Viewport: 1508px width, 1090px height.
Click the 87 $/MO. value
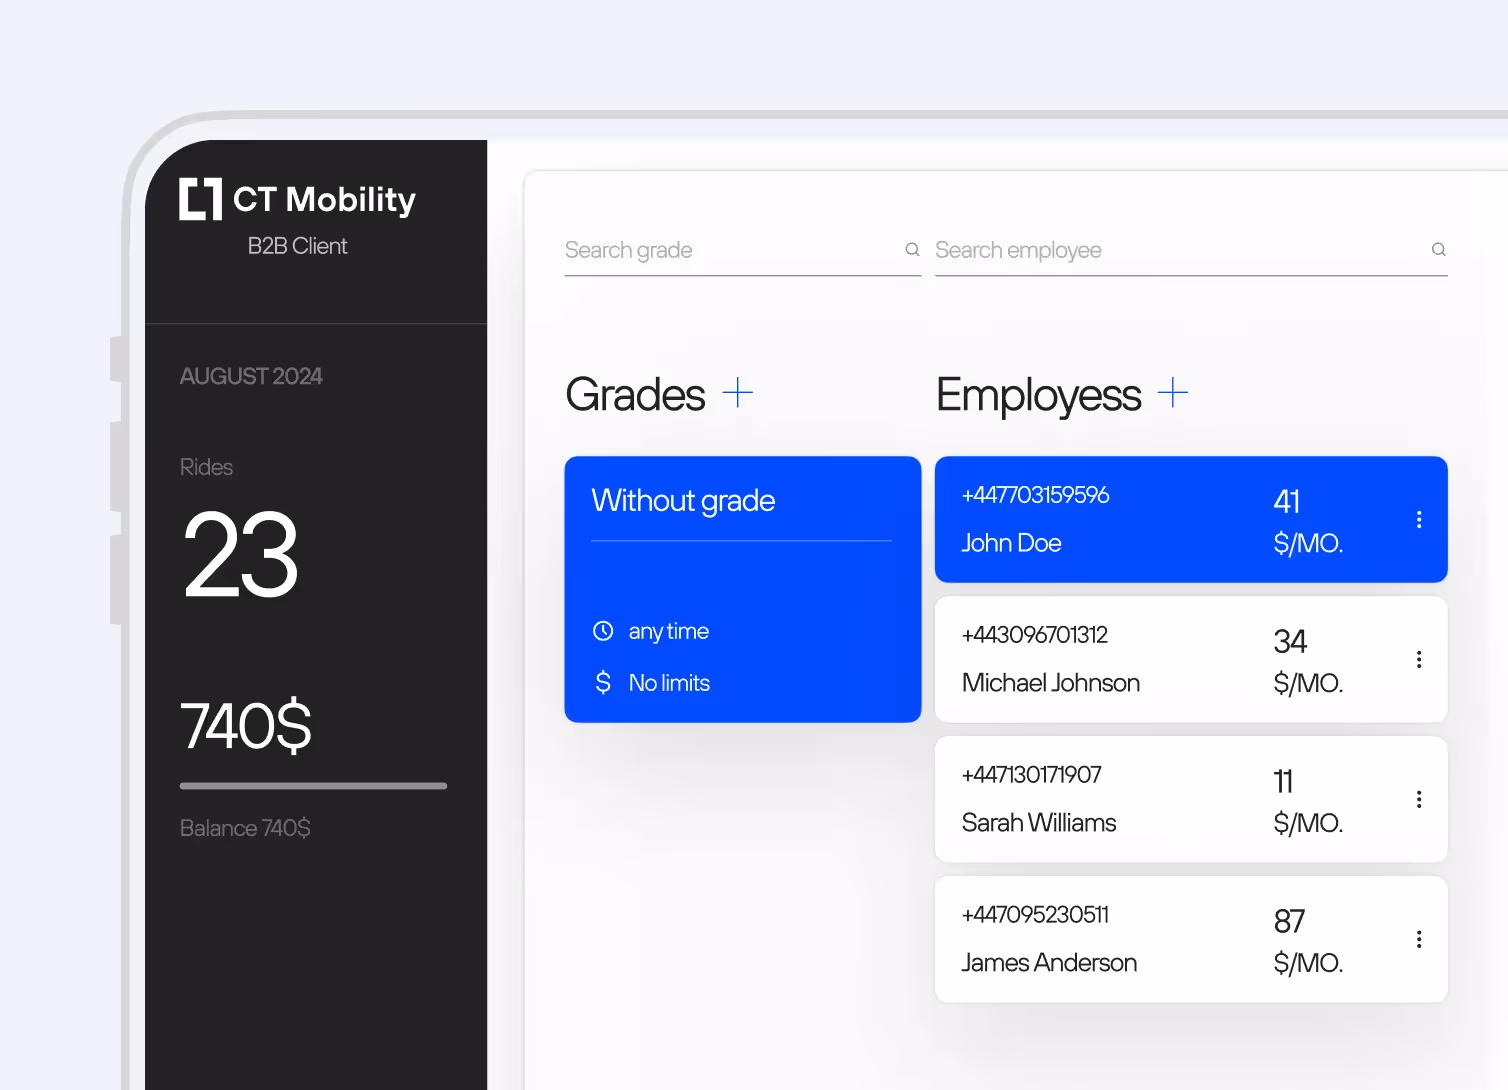[x=1308, y=941]
